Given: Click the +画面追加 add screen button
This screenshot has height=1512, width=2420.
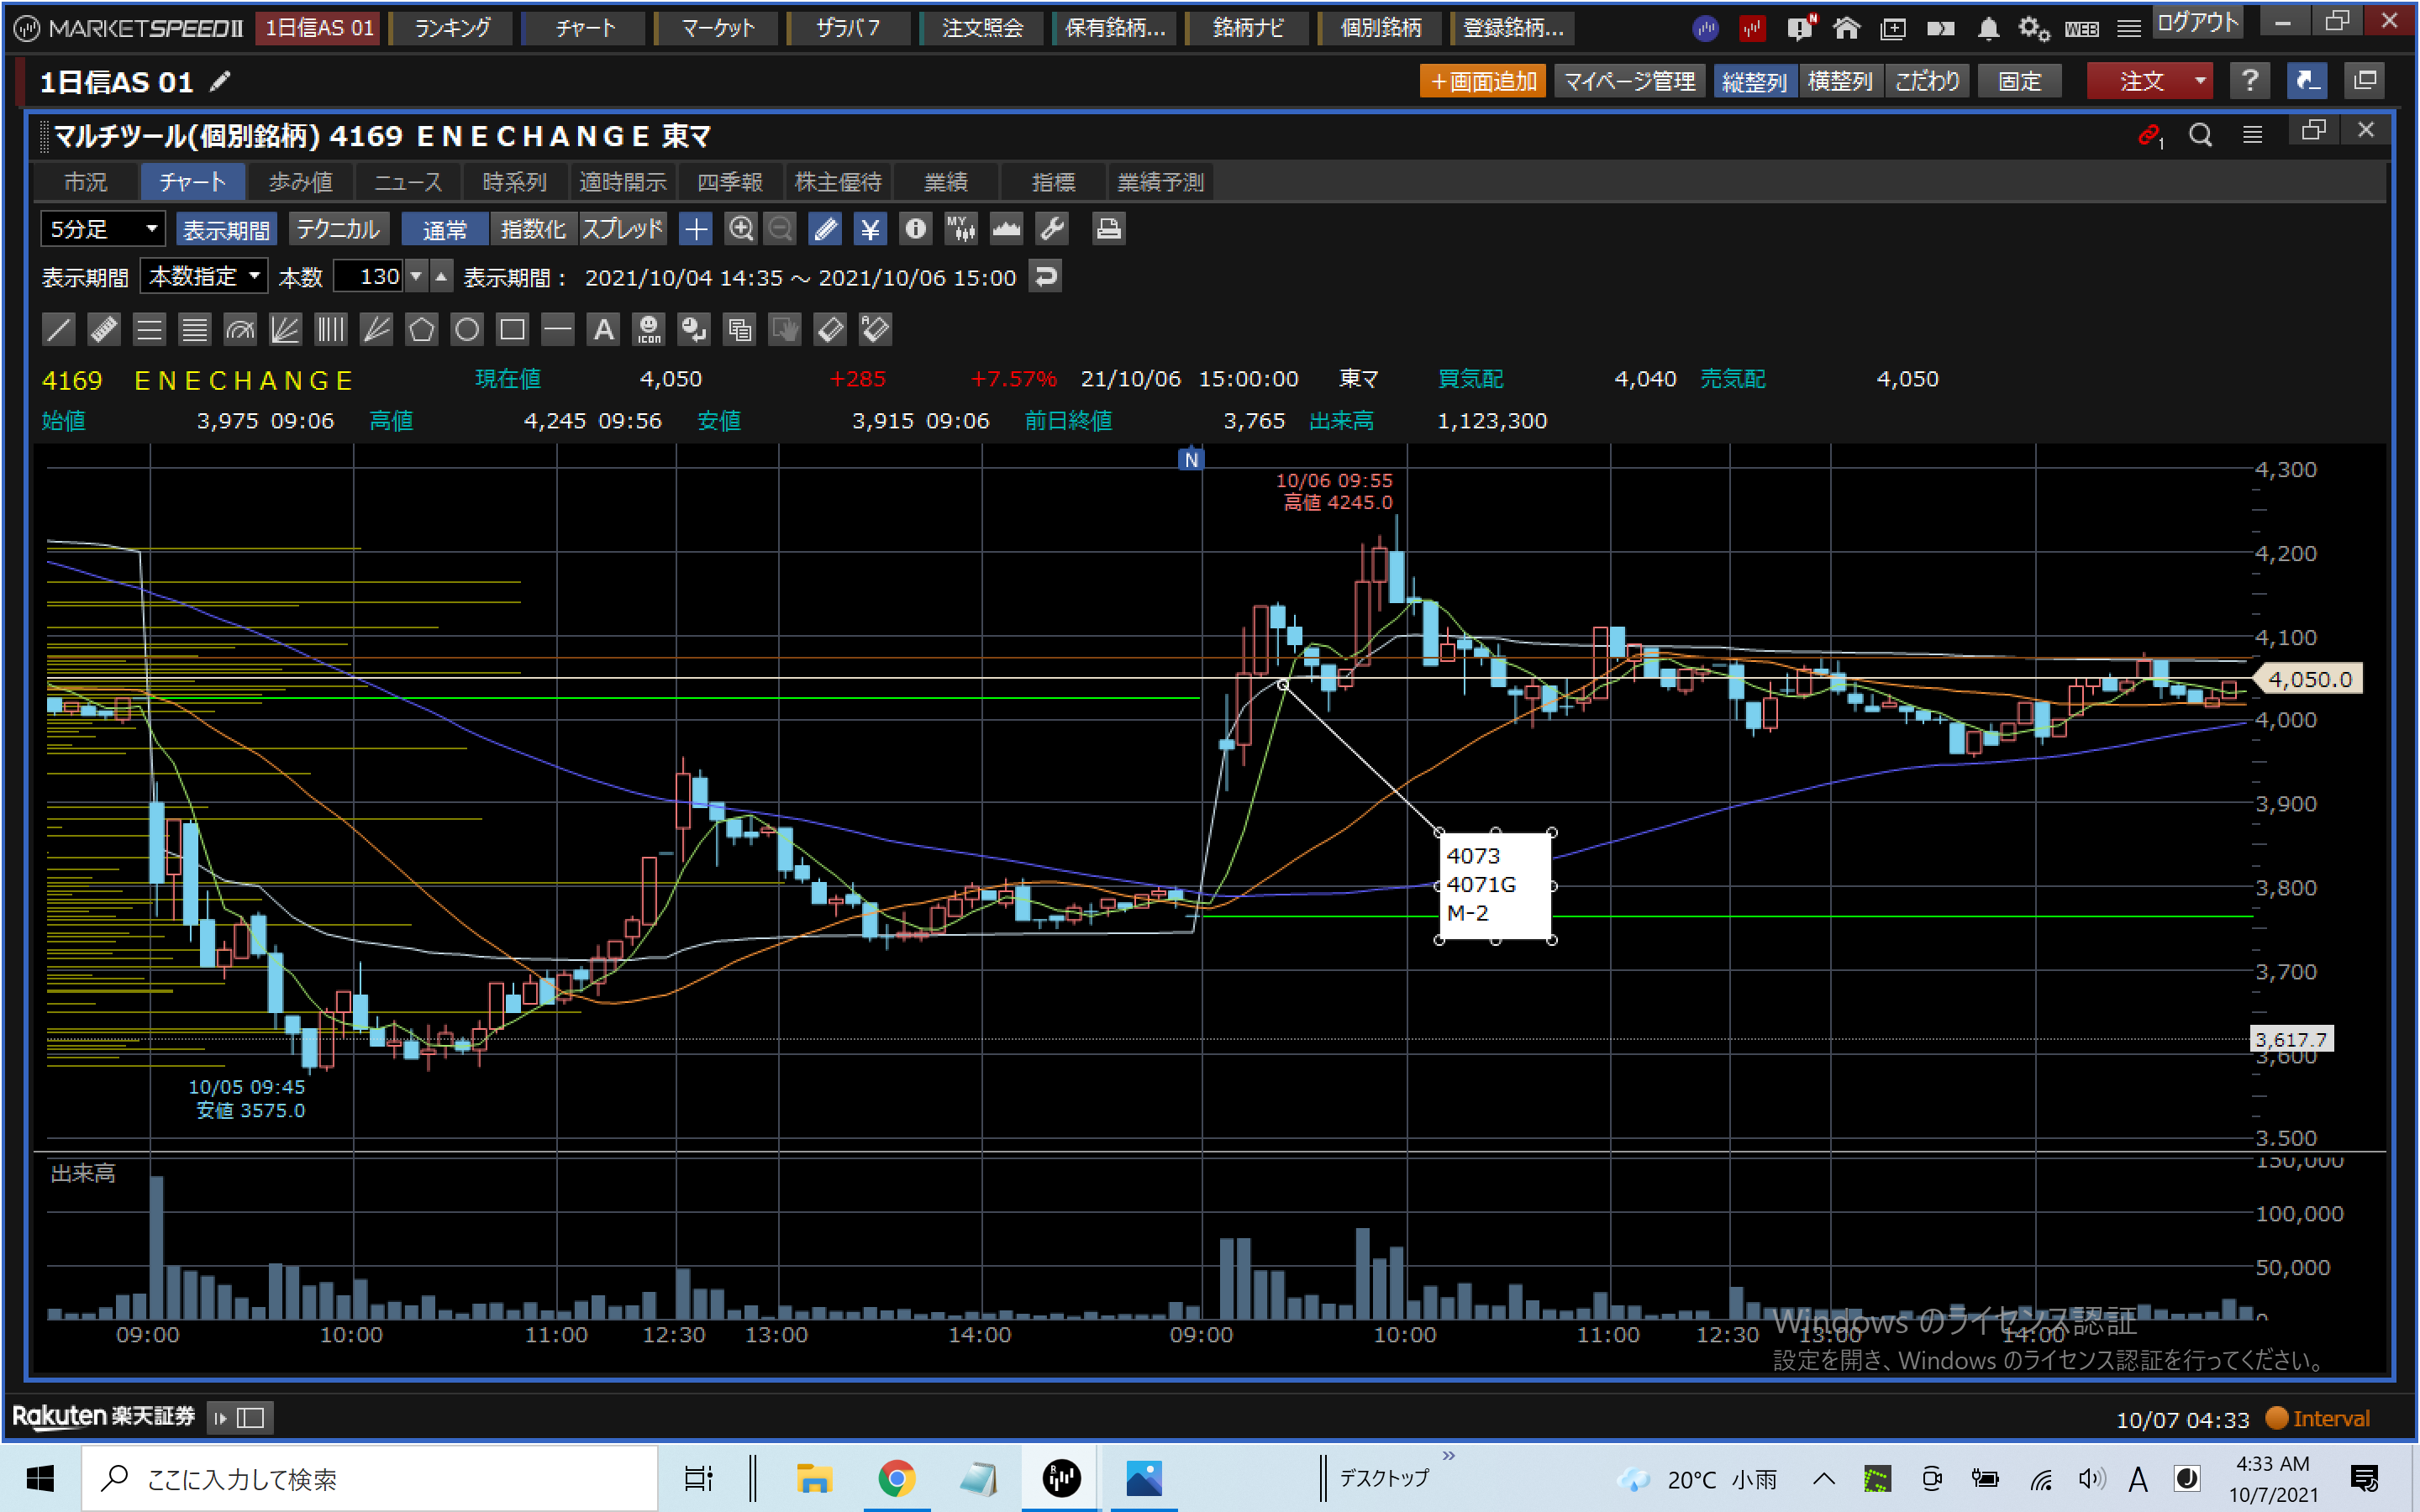Looking at the screenshot, I should pos(1482,81).
